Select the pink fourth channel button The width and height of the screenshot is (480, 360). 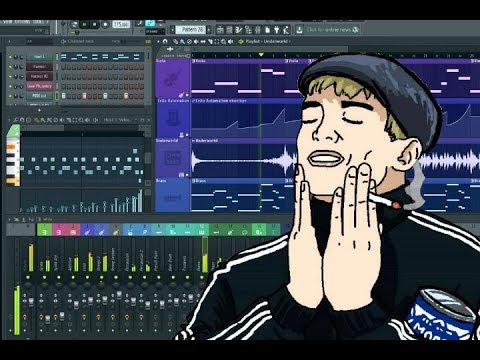[x=39, y=86]
